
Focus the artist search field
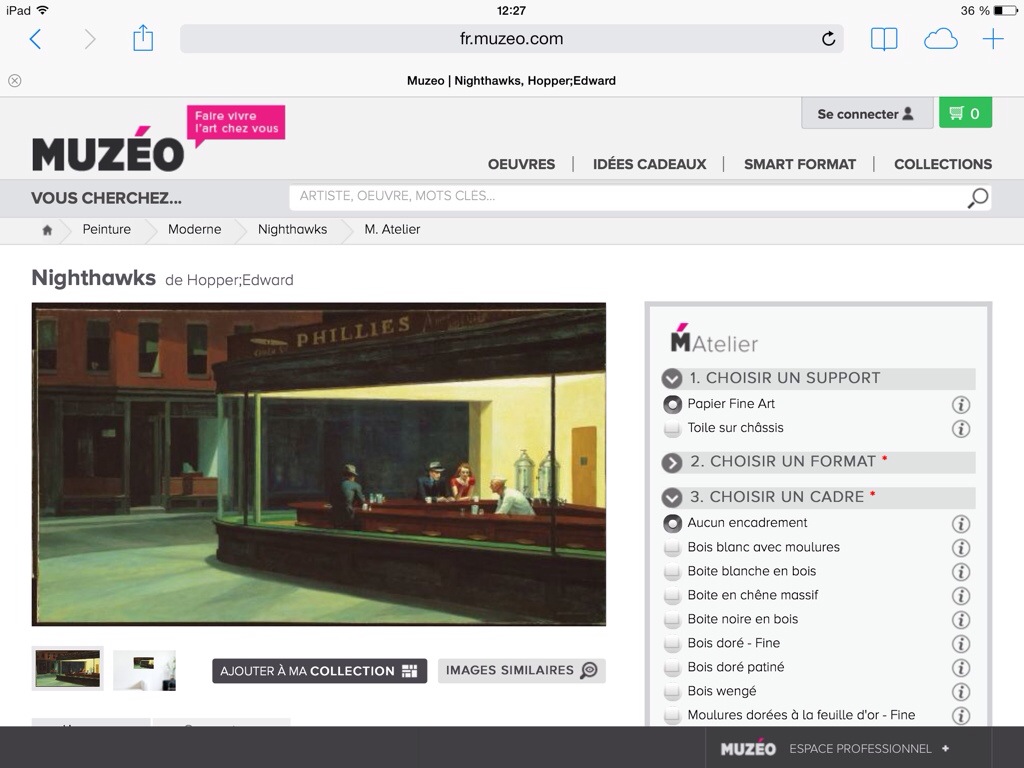coord(627,197)
